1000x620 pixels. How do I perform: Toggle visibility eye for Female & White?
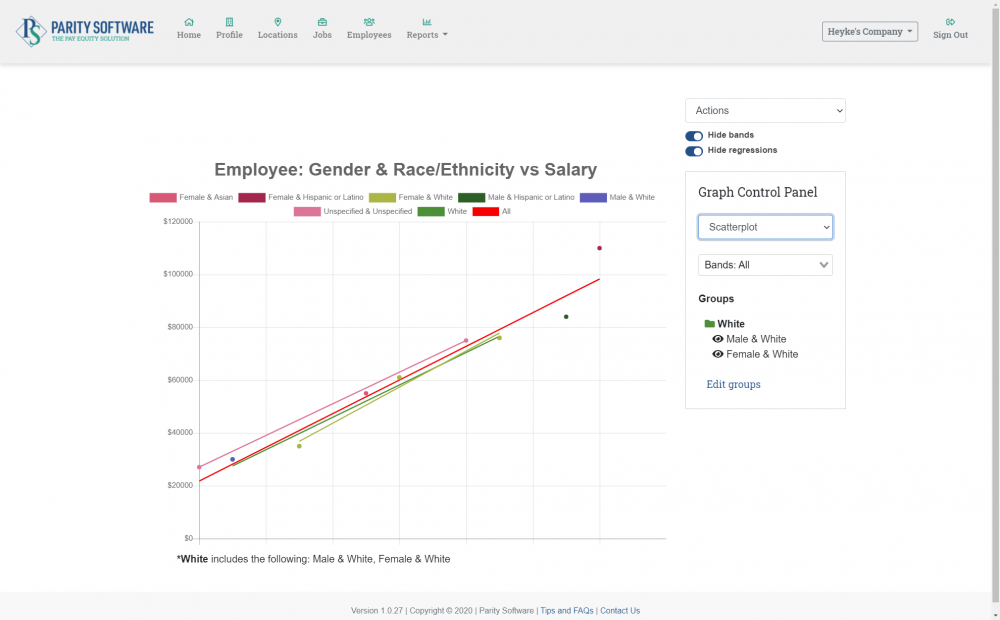click(x=717, y=355)
